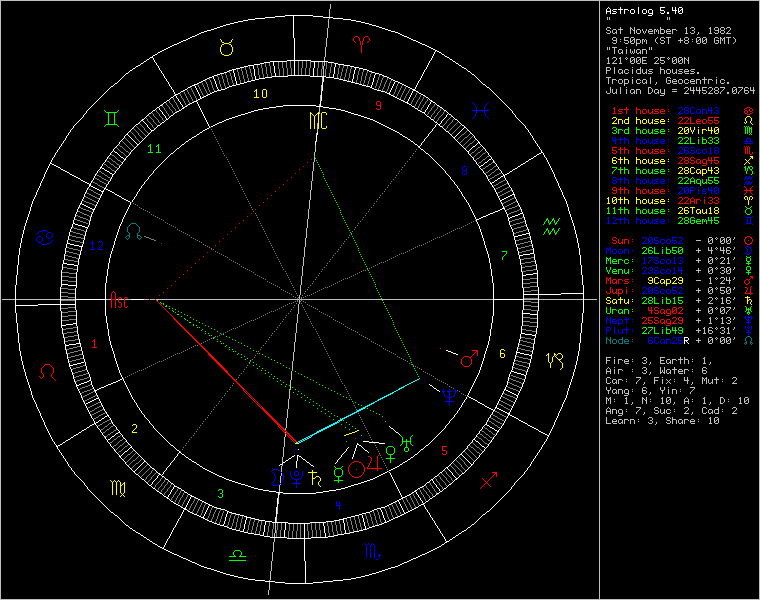This screenshot has width=760, height=600.
Task: Select the green Mercury symbol in the chart
Action: tap(339, 474)
